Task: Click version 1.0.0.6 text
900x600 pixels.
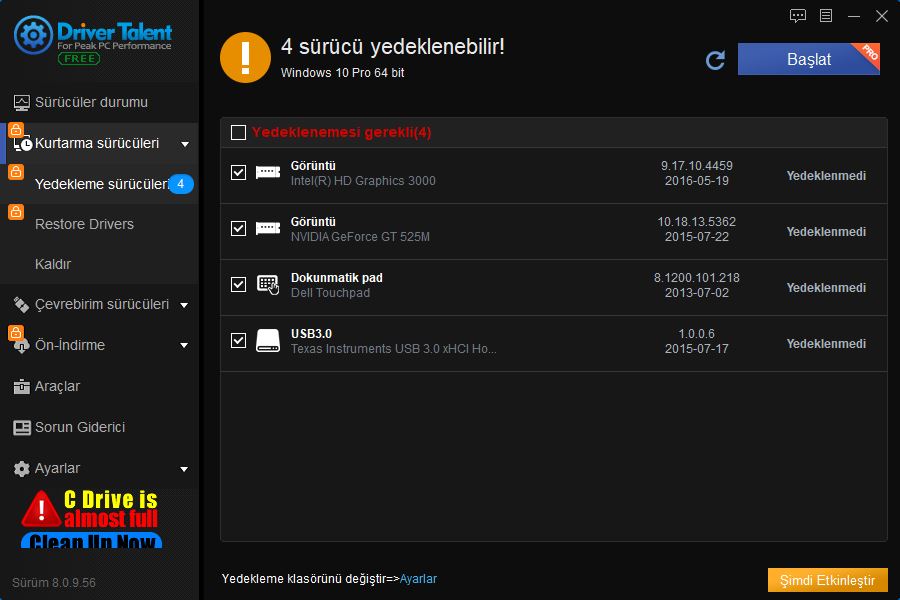Action: click(697, 334)
